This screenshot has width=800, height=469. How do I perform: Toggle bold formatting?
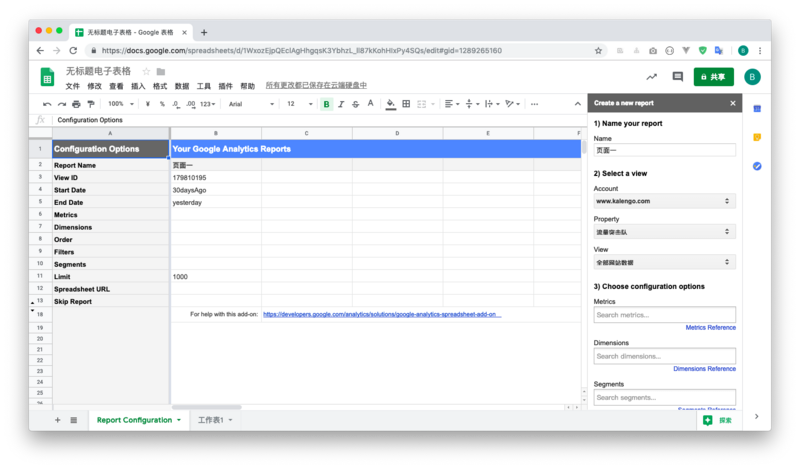click(327, 104)
